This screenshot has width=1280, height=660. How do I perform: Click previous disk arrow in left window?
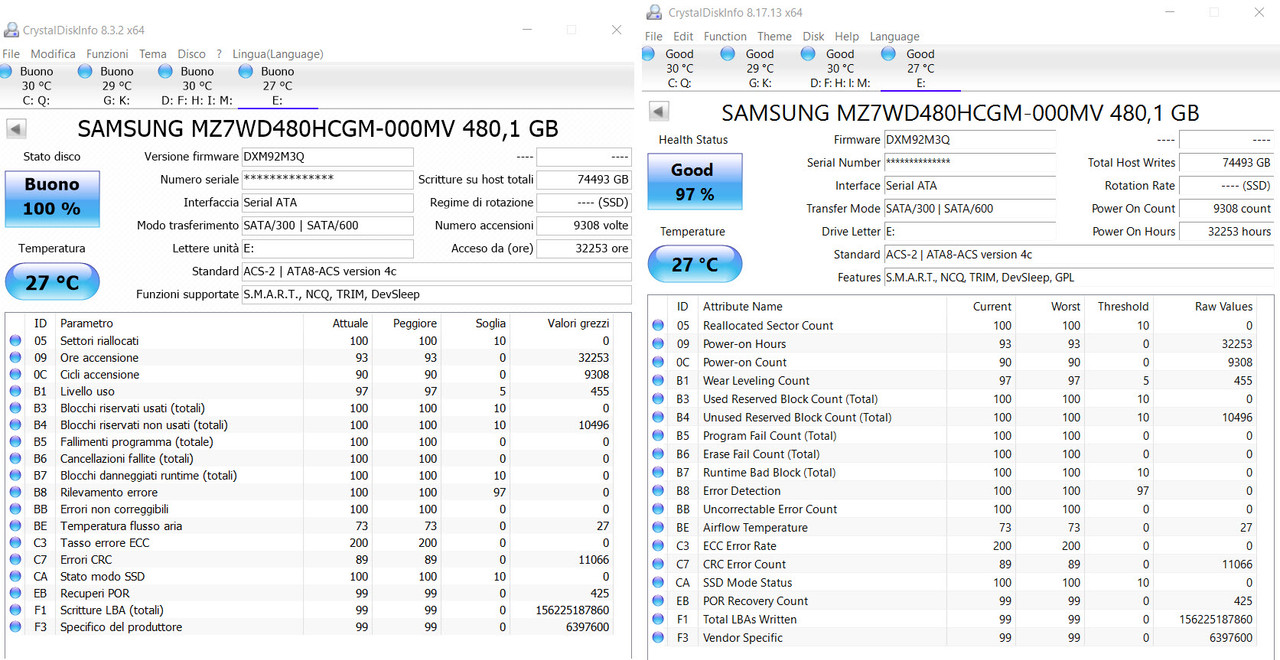(16, 129)
